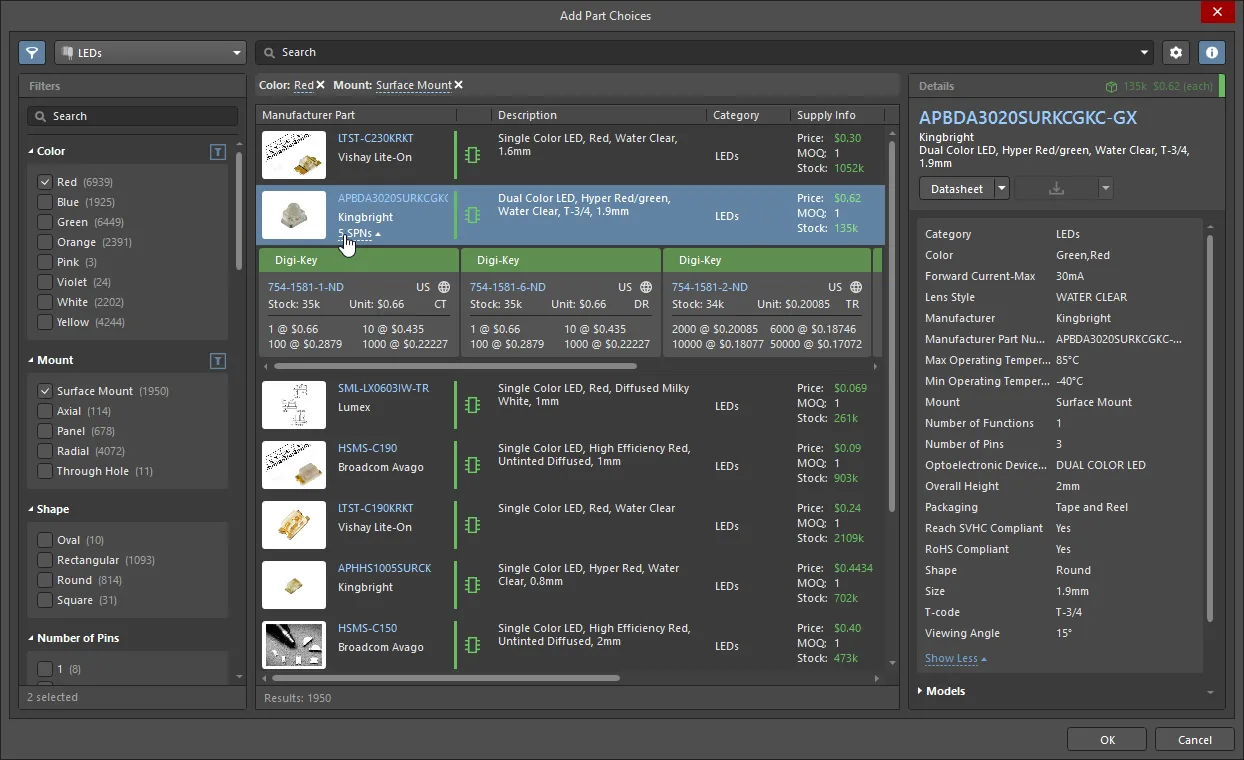Screen dimensions: 1244x760
Task: Click the green box stock icon in Details header
Action: pos(1111,87)
